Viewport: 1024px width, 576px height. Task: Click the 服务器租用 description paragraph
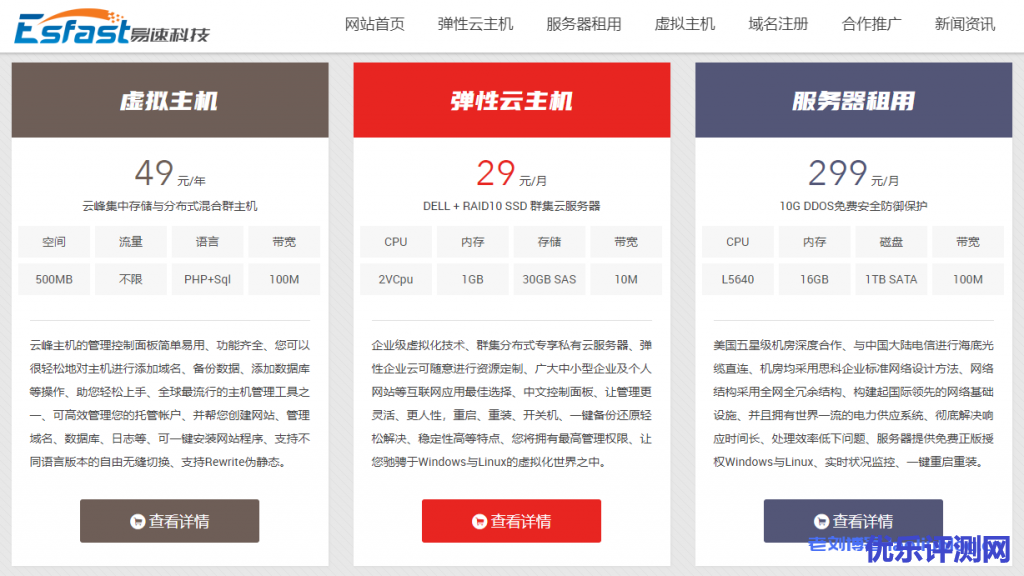[854, 404]
